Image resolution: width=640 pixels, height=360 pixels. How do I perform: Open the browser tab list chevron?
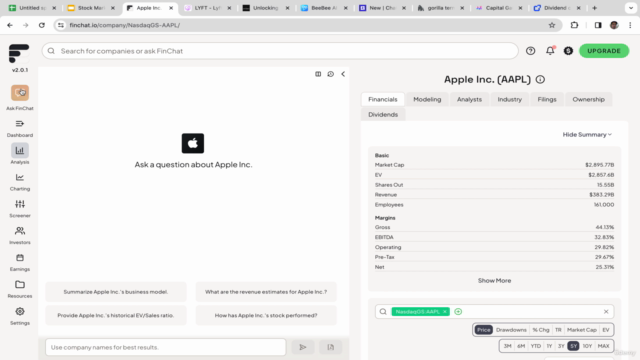tap(631, 8)
